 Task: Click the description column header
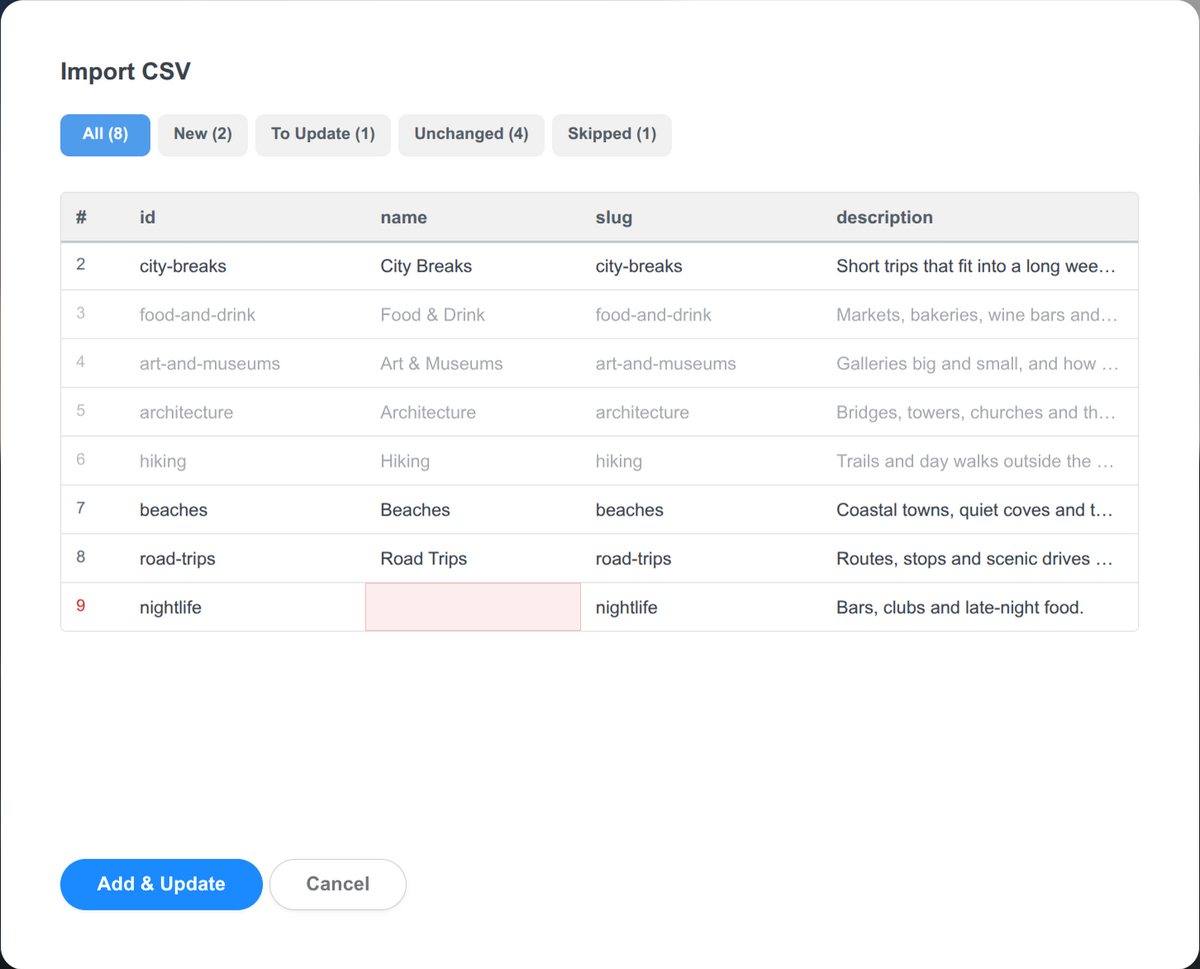(x=980, y=217)
